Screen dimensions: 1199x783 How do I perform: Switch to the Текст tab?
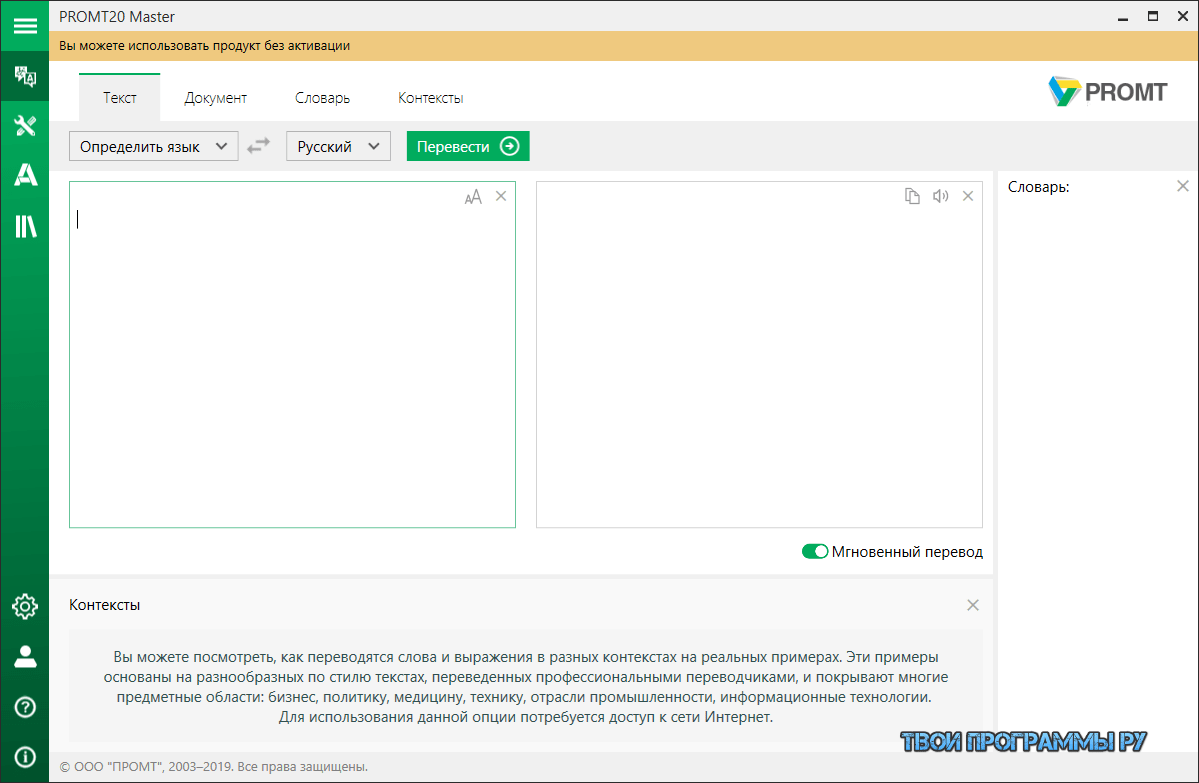coord(120,98)
